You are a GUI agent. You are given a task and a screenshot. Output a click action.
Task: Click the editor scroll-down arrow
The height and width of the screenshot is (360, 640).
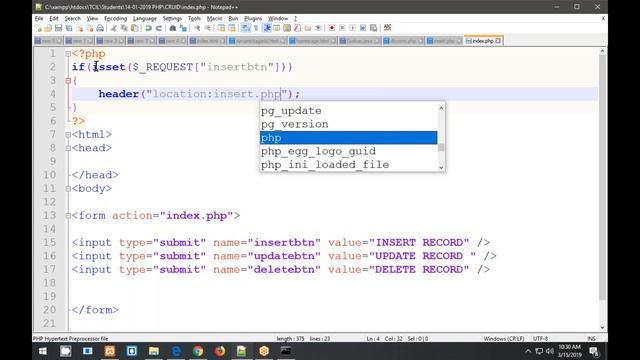tap(602, 327)
